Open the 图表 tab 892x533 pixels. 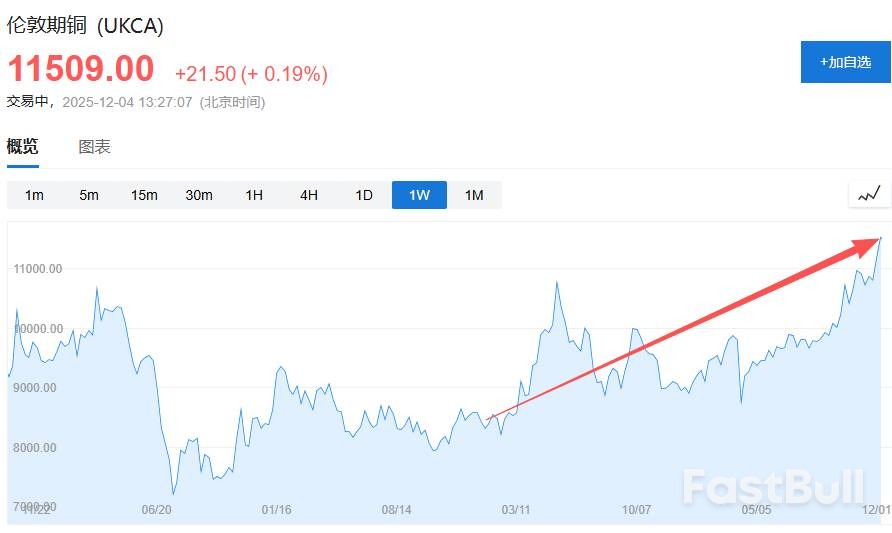pyautogui.click(x=94, y=147)
